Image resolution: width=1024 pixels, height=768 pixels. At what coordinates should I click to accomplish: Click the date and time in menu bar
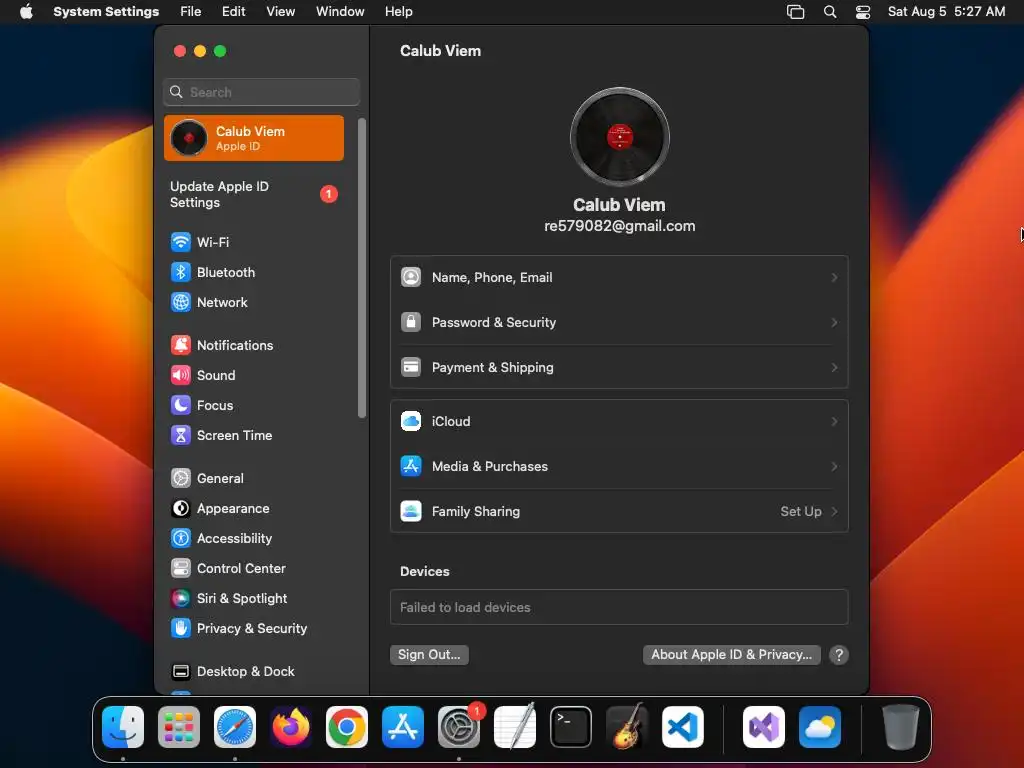coord(946,11)
